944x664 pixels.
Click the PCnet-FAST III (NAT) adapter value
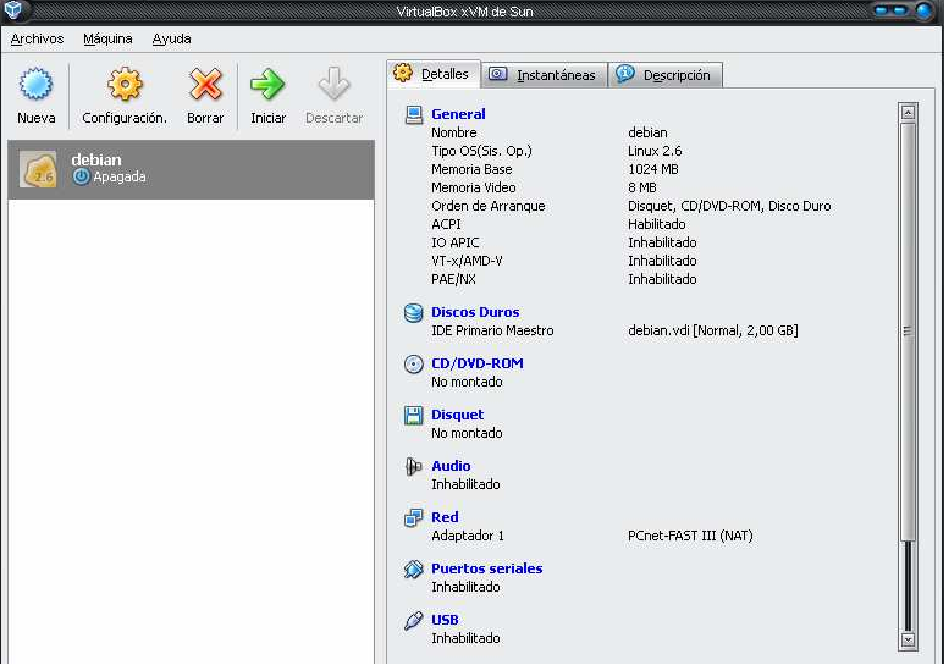click(x=691, y=536)
